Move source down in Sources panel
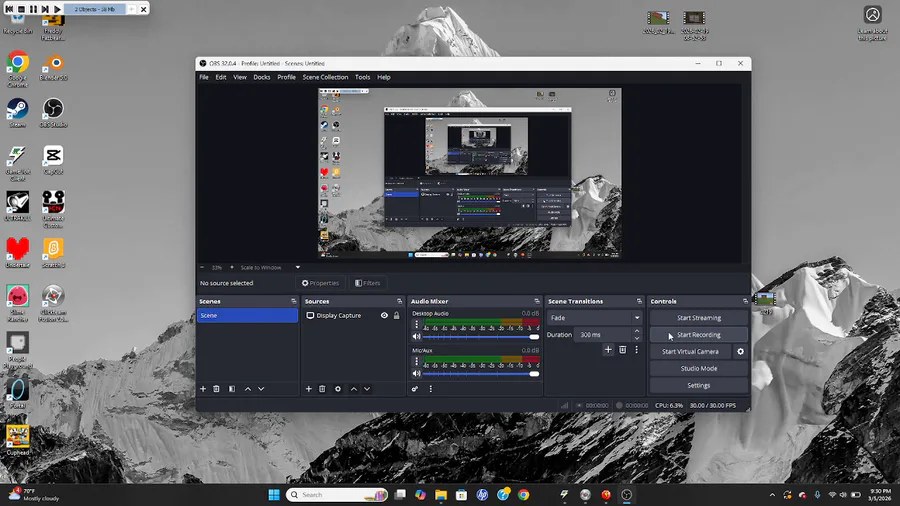900x506 pixels. pos(367,389)
